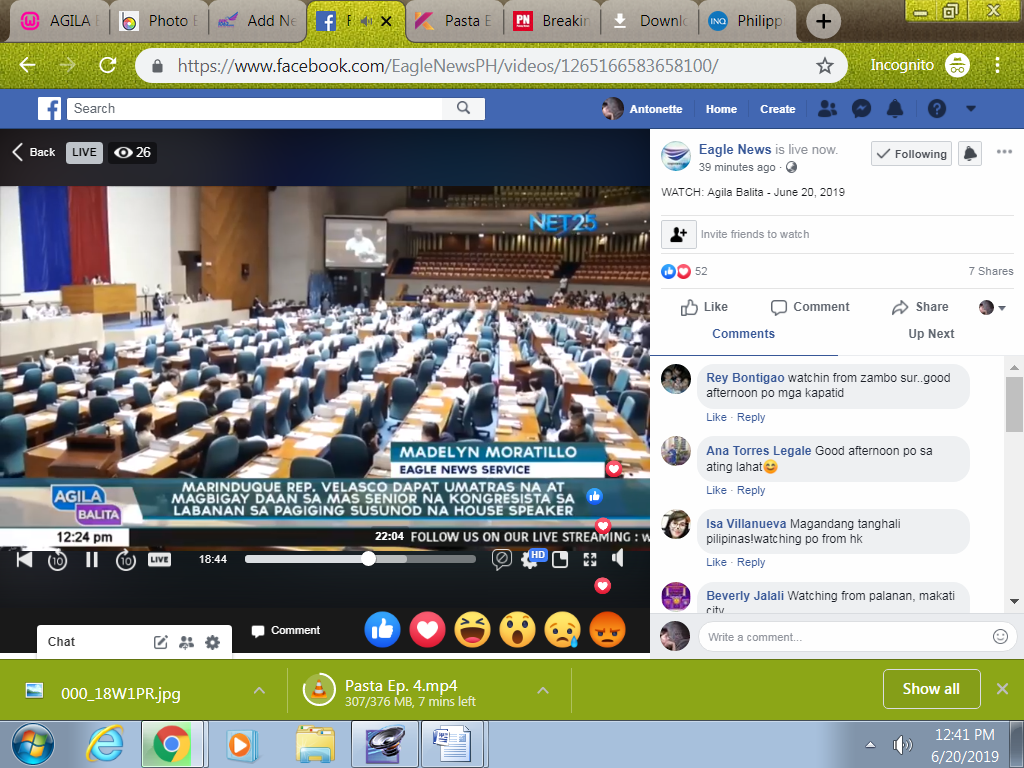Toggle live notifications bell beside Following
This screenshot has height=768, width=1024.
(x=969, y=154)
